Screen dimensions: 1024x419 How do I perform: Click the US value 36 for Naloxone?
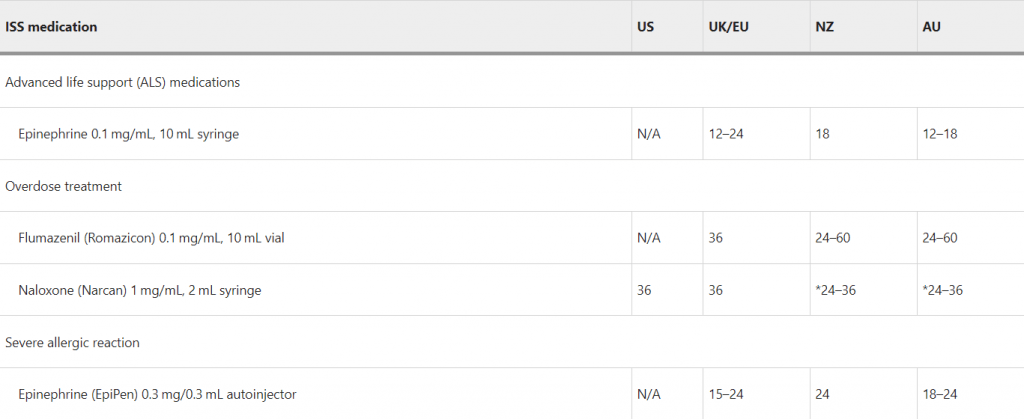tap(644, 290)
